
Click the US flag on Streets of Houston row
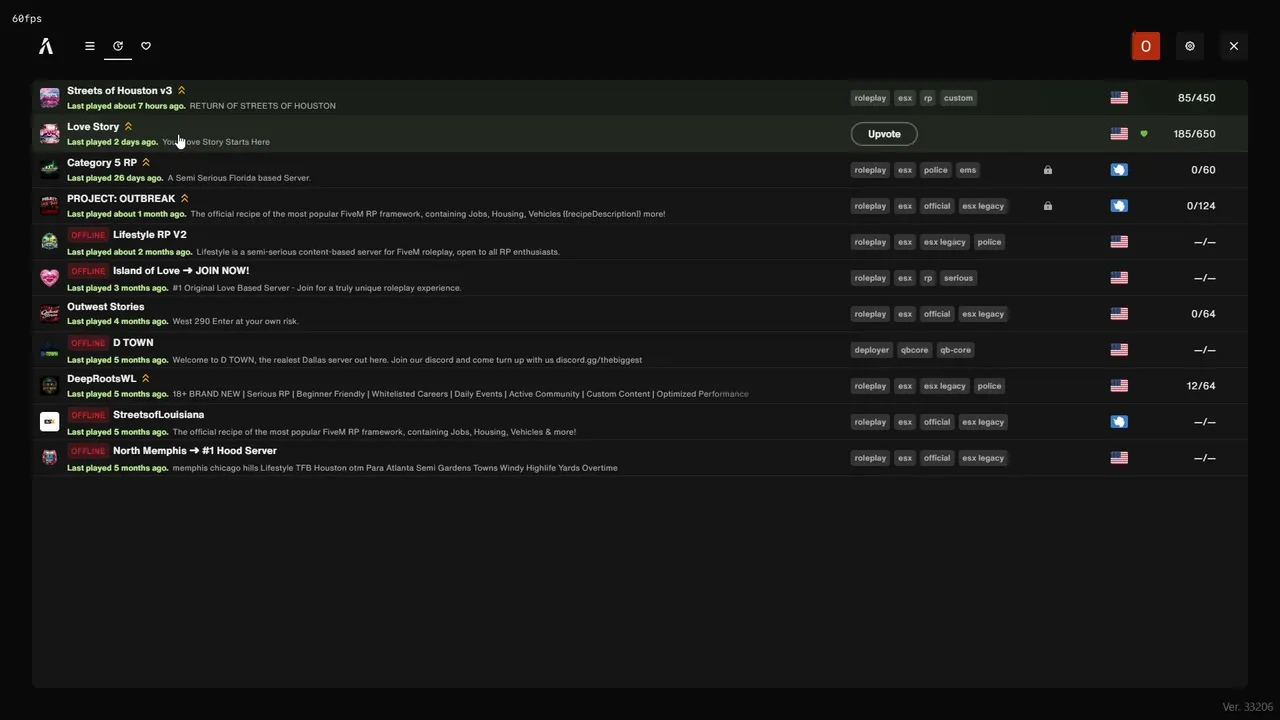point(1119,98)
